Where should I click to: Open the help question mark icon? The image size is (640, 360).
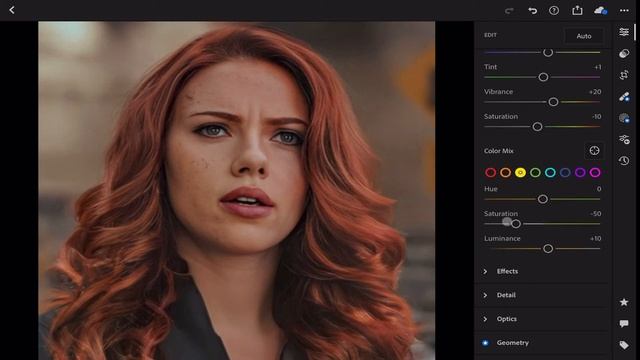click(x=554, y=11)
